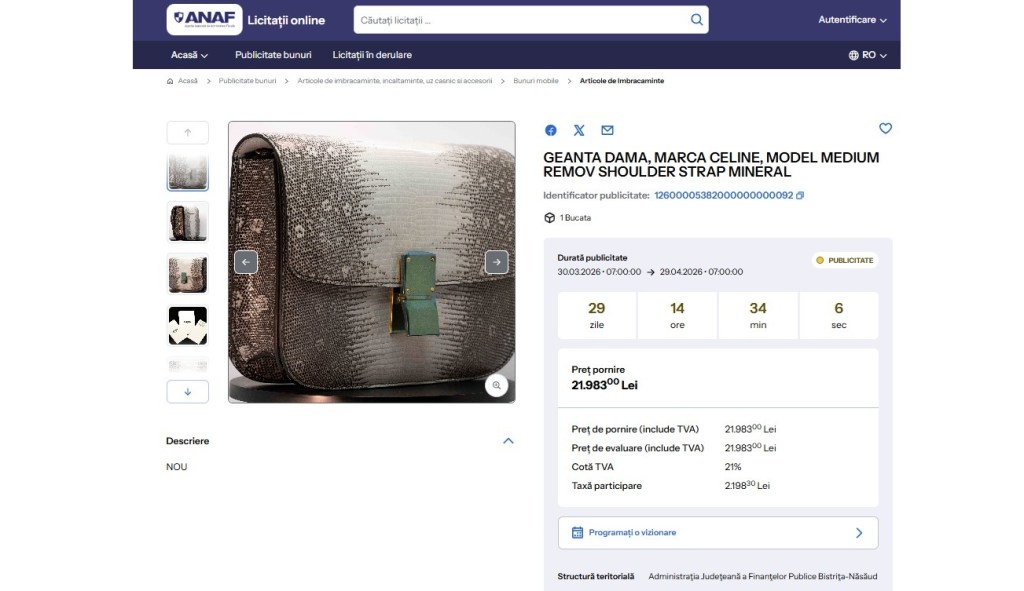Click Programați o vizionare button
The width and height of the screenshot is (1024, 591).
click(717, 533)
